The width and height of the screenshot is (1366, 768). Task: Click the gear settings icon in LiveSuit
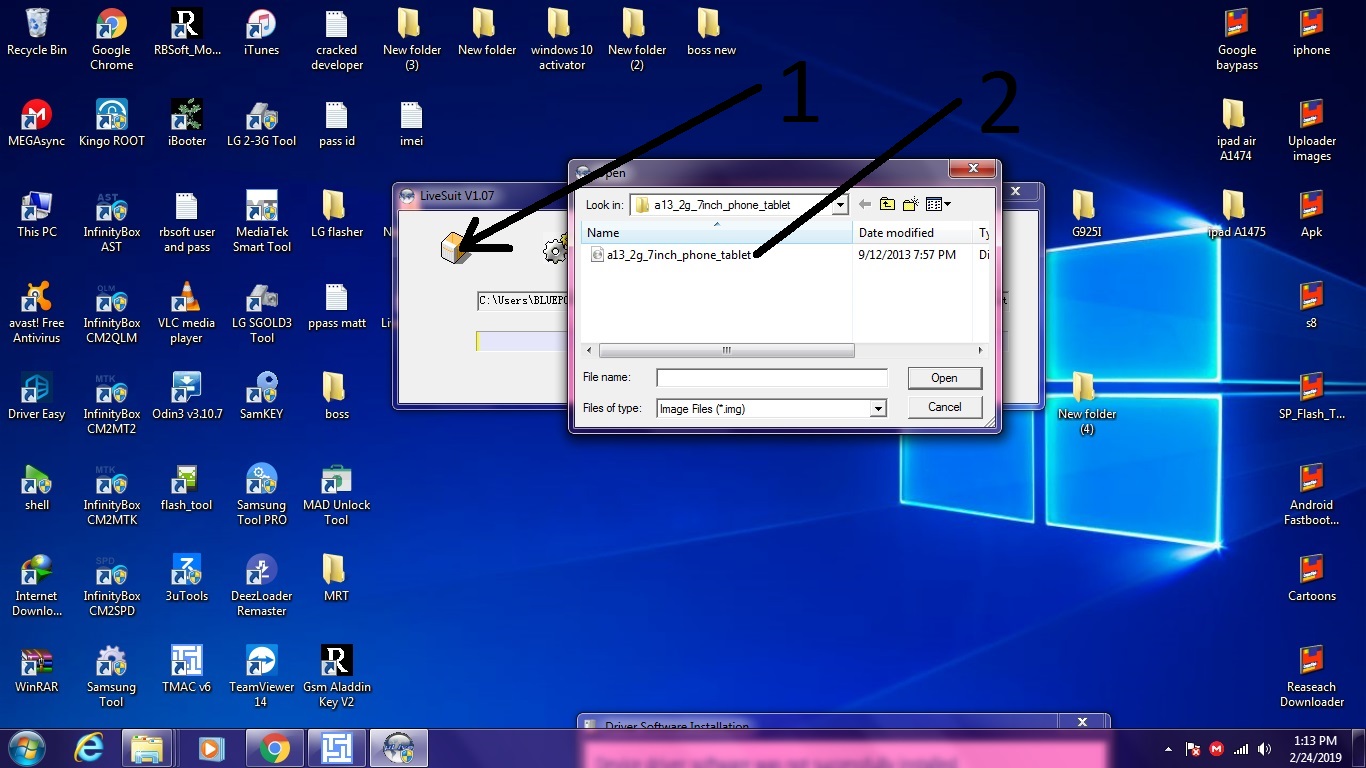(556, 251)
